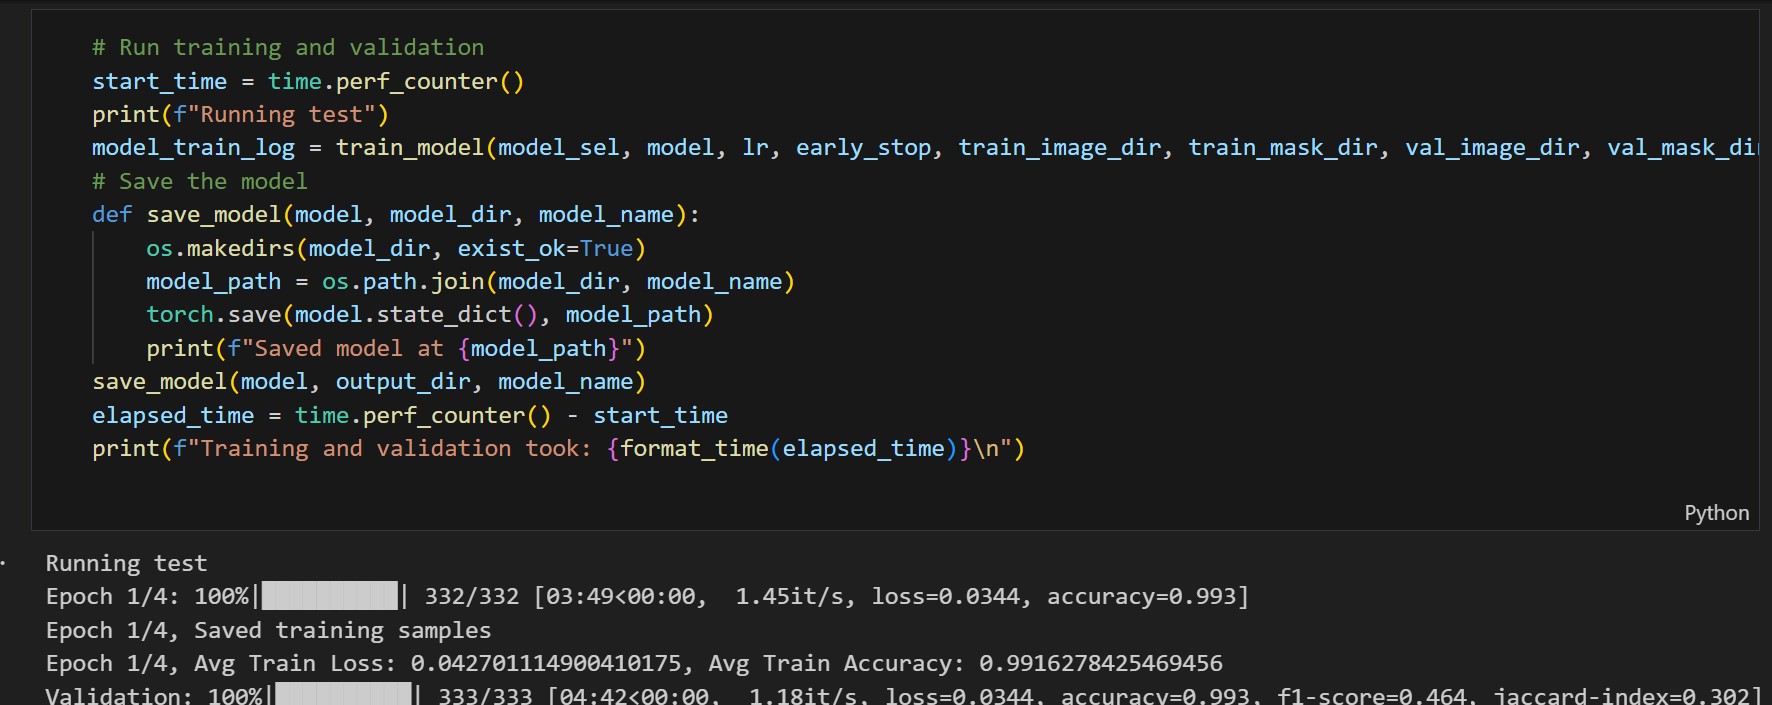Click the Validation progress bar
This screenshot has width=1772, height=705.
343,695
